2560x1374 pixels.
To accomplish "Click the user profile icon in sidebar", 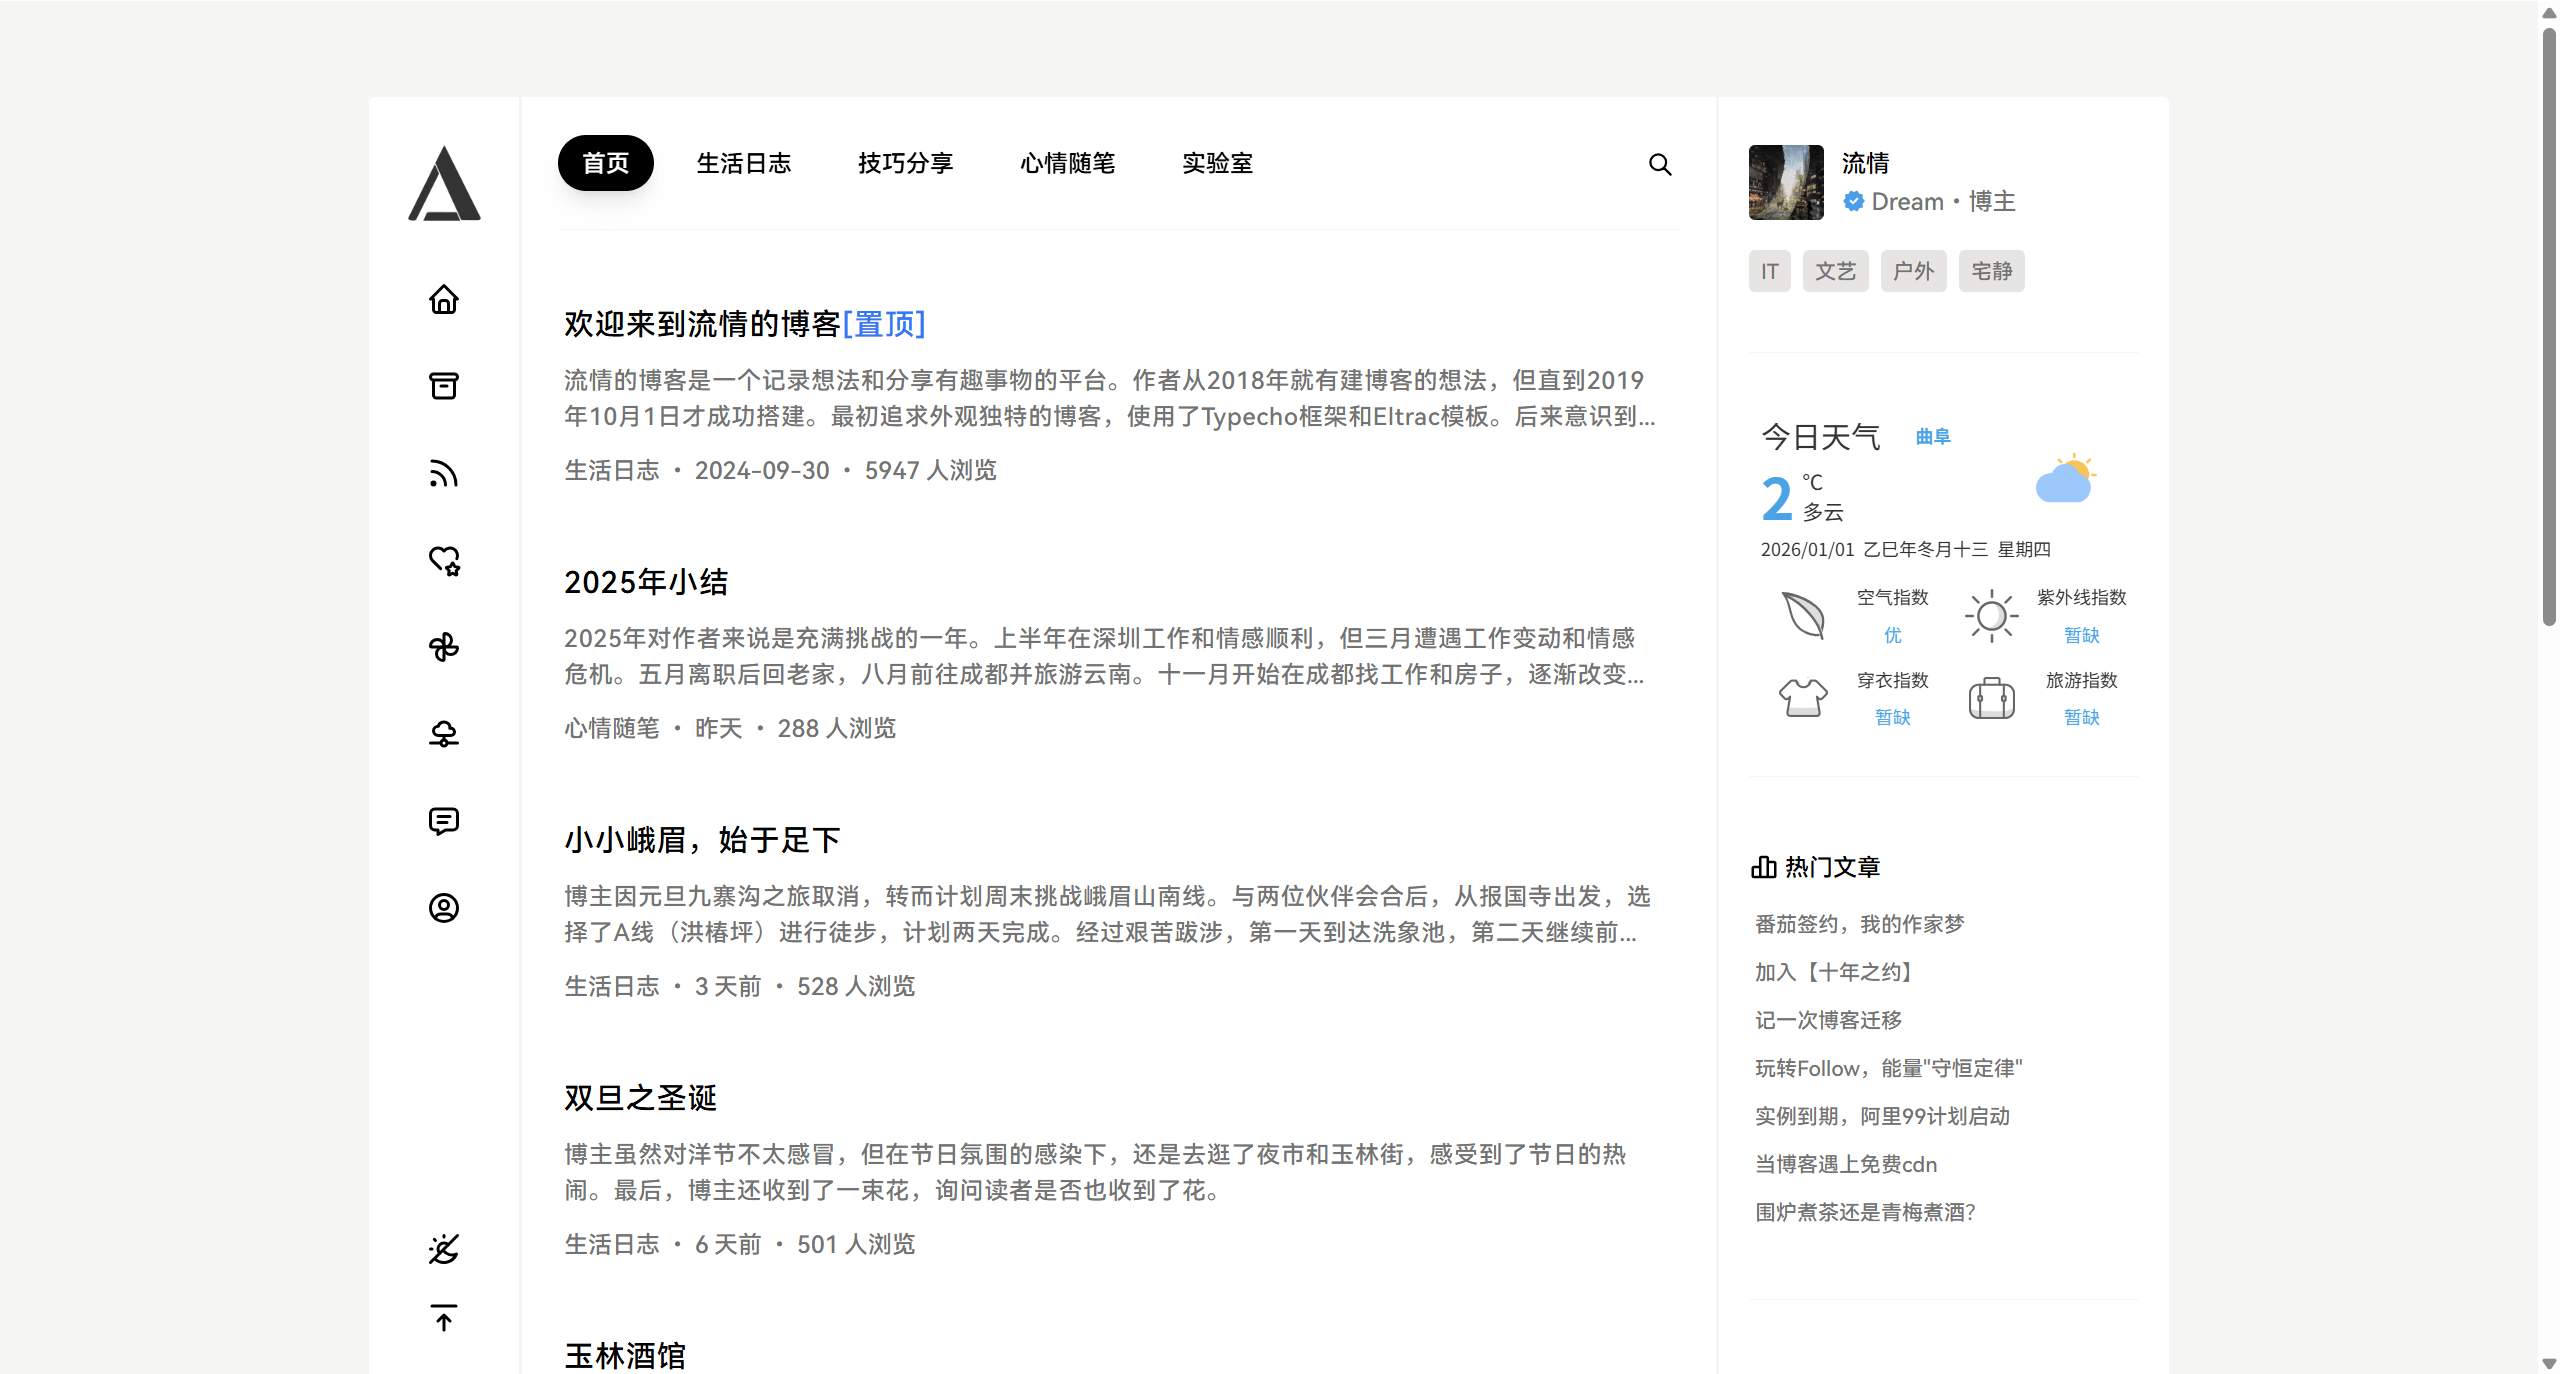I will coord(443,908).
